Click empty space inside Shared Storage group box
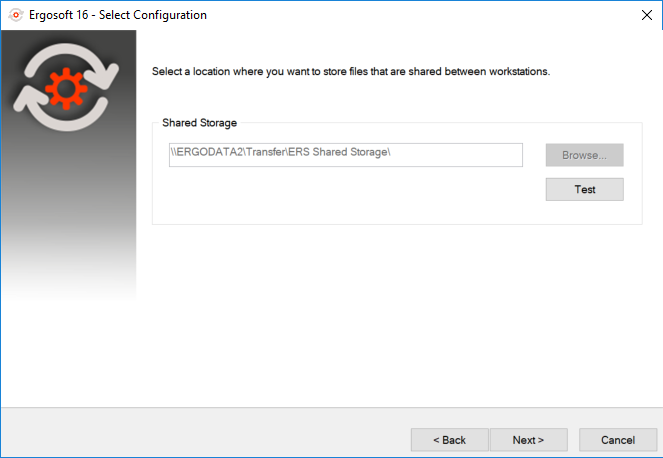This screenshot has width=663, height=458. pyautogui.click(x=338, y=197)
